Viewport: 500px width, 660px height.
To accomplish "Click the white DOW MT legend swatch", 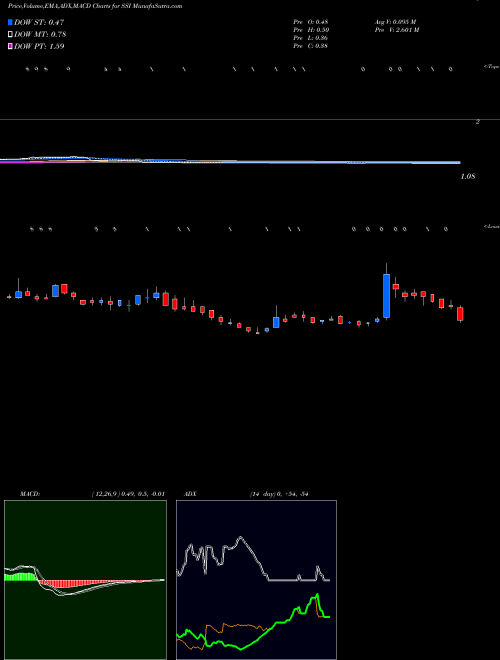I will point(11,34).
